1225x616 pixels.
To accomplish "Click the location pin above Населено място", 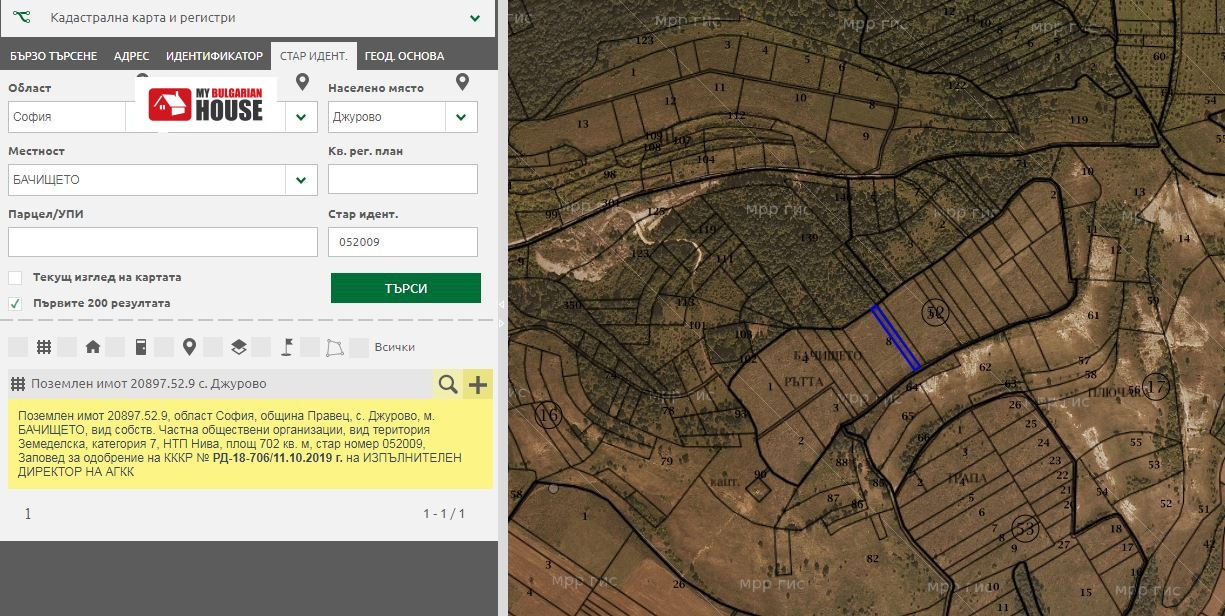I will click(x=462, y=82).
